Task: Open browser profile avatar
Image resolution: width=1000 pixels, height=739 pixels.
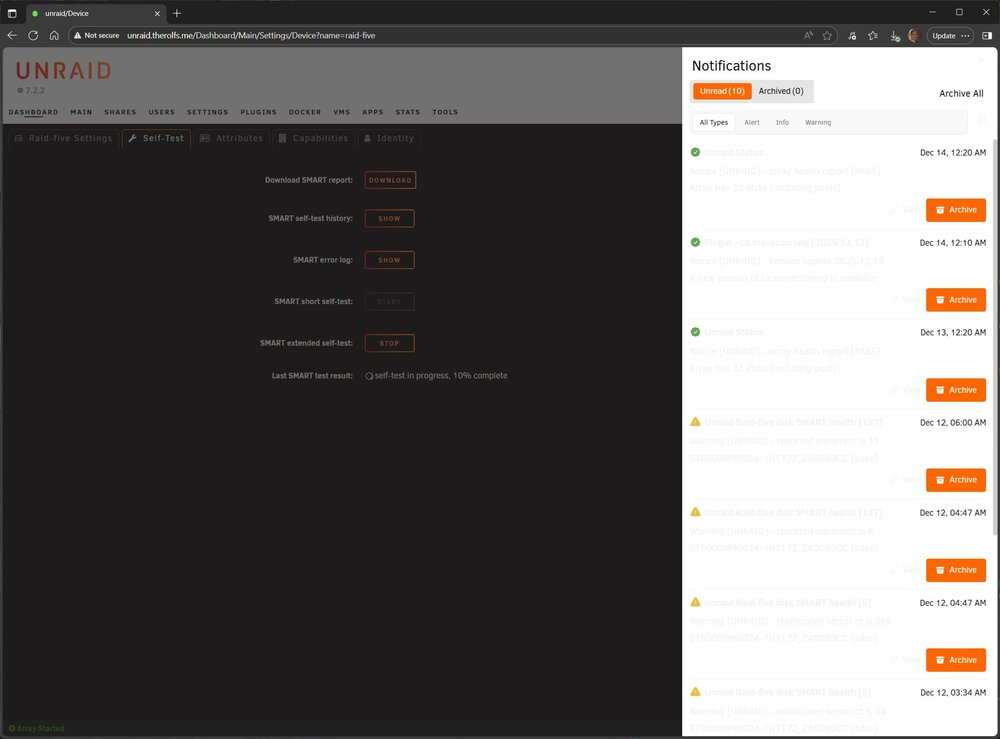Action: pyautogui.click(x=913, y=36)
